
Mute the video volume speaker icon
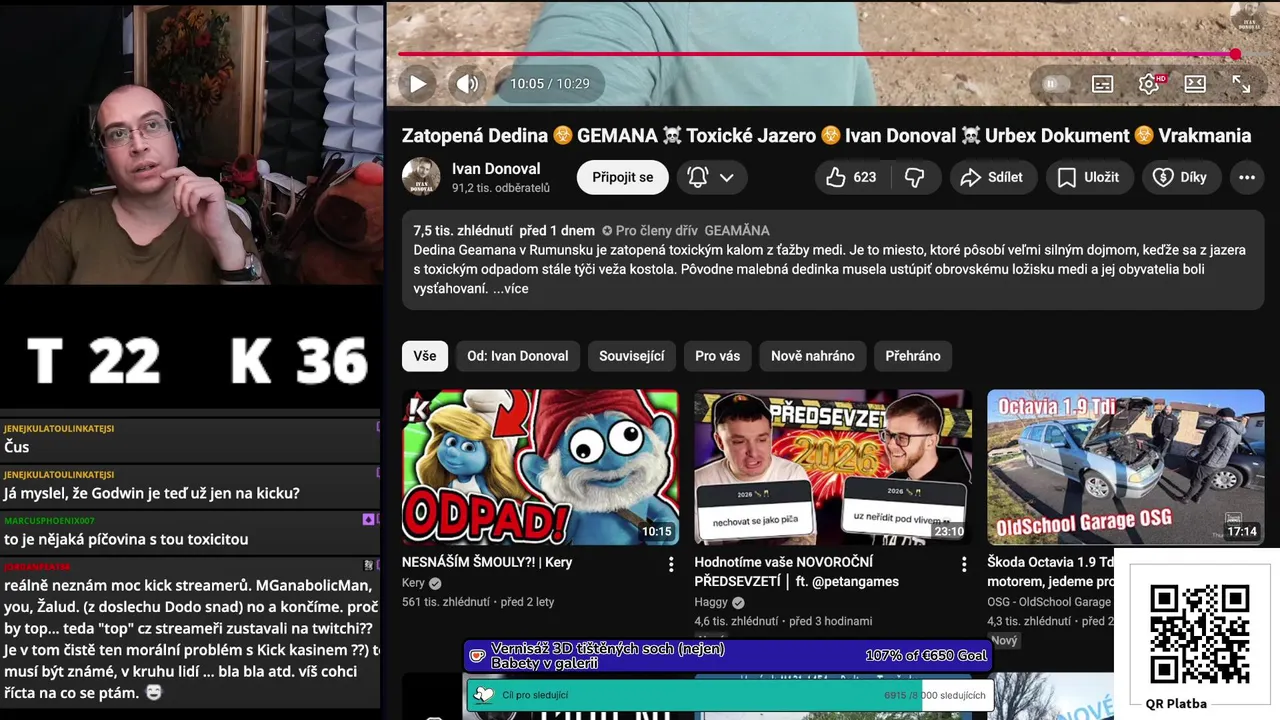(467, 84)
